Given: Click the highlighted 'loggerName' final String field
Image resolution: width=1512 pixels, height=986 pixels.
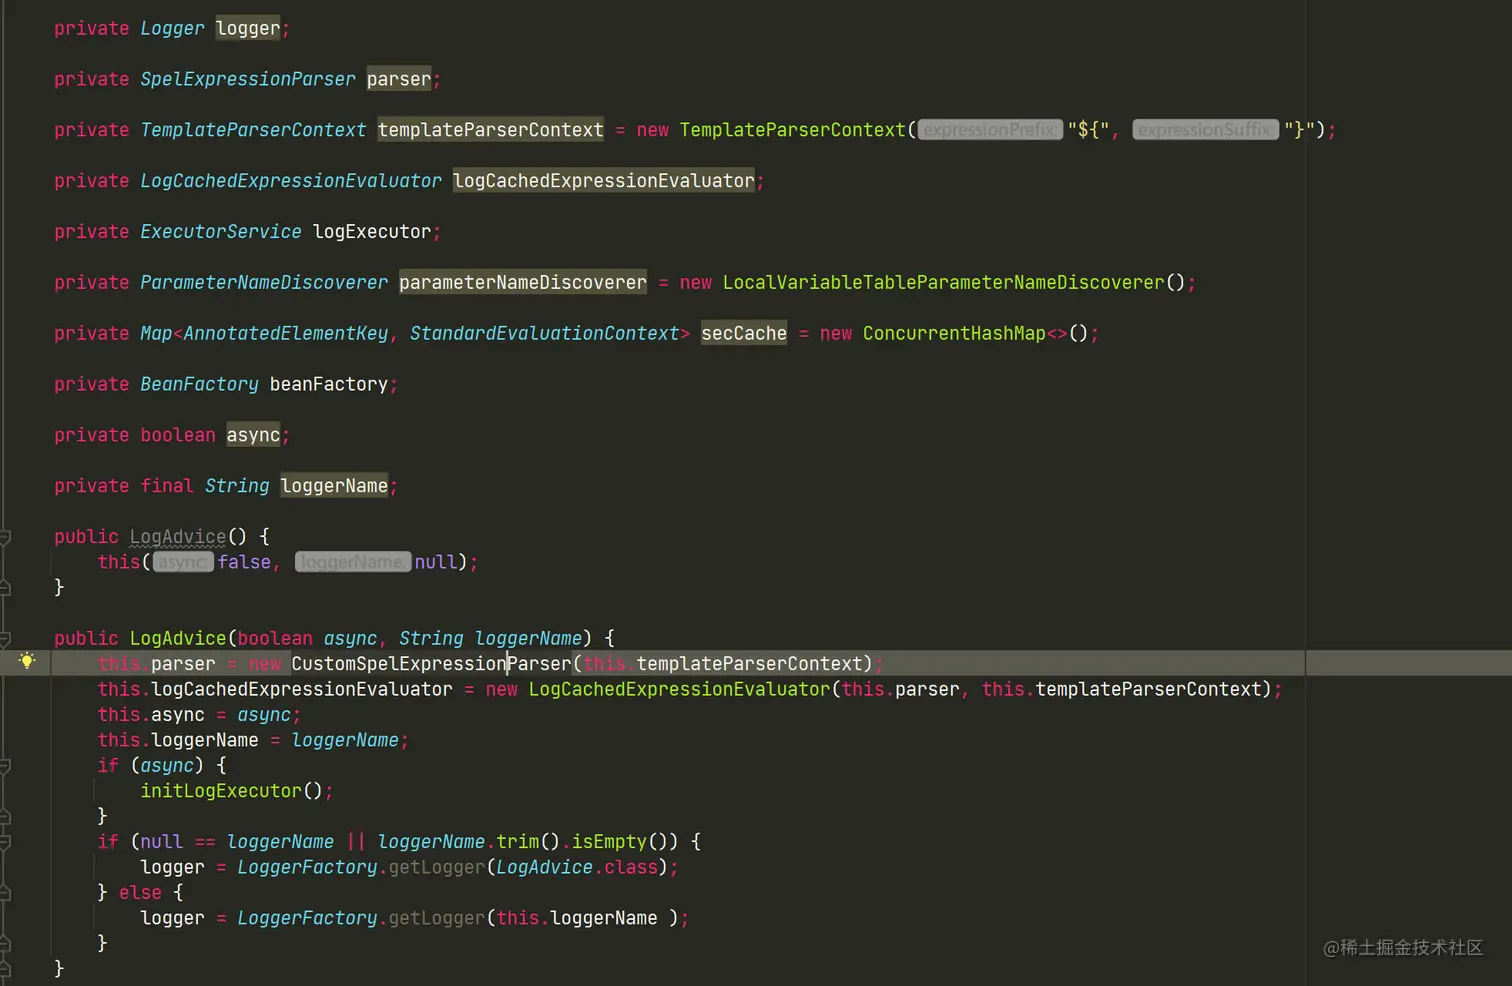Looking at the screenshot, I should [x=334, y=486].
